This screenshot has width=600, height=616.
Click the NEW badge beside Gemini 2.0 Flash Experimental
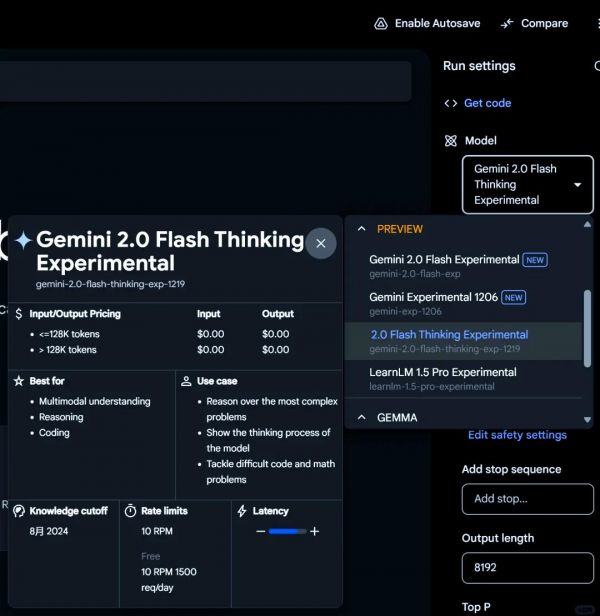point(535,260)
